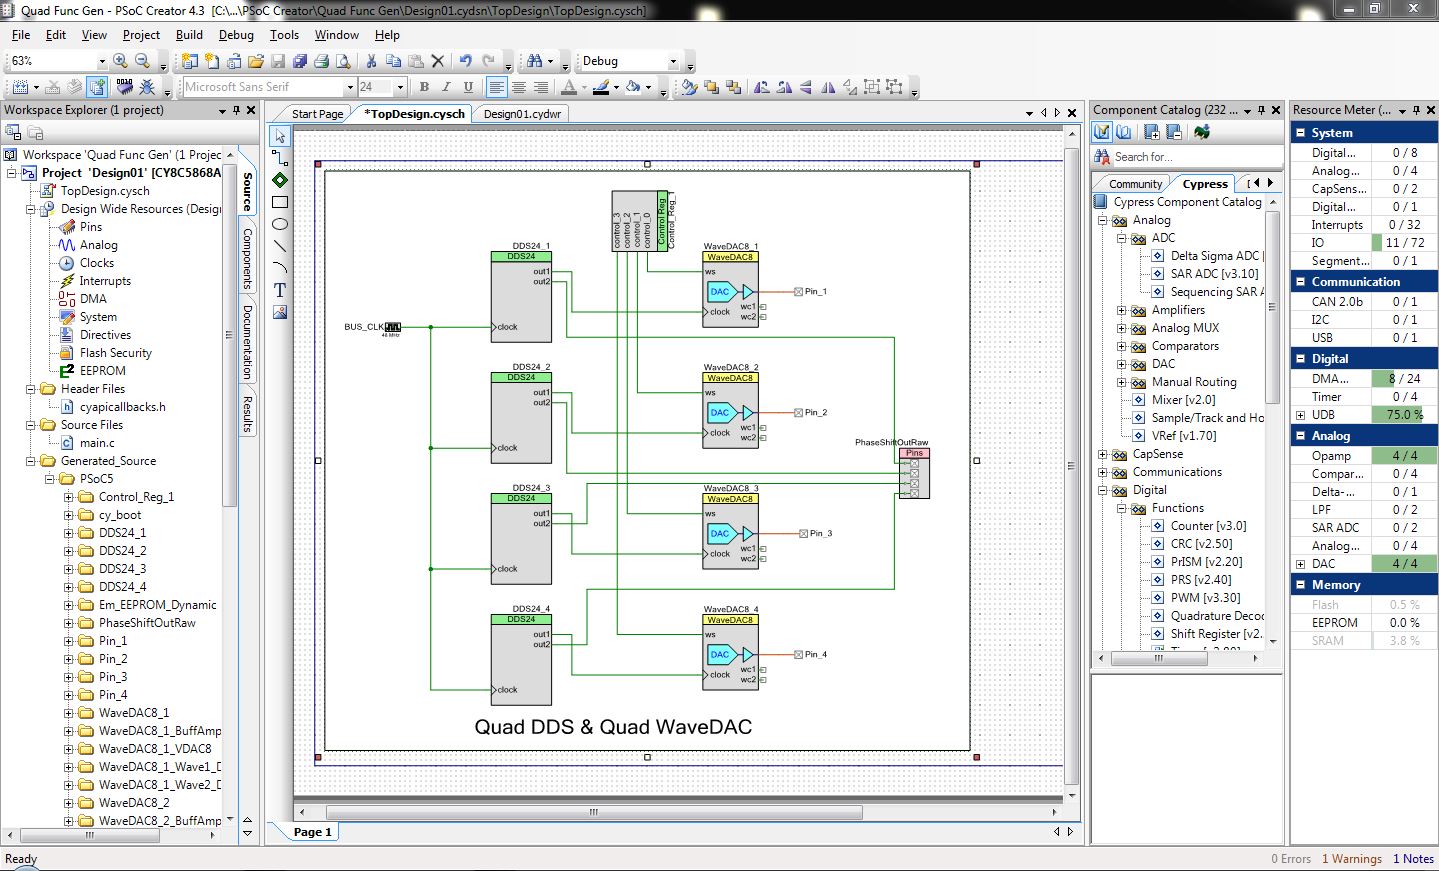Toggle the pin on Resource Meter panel

coord(1417,110)
